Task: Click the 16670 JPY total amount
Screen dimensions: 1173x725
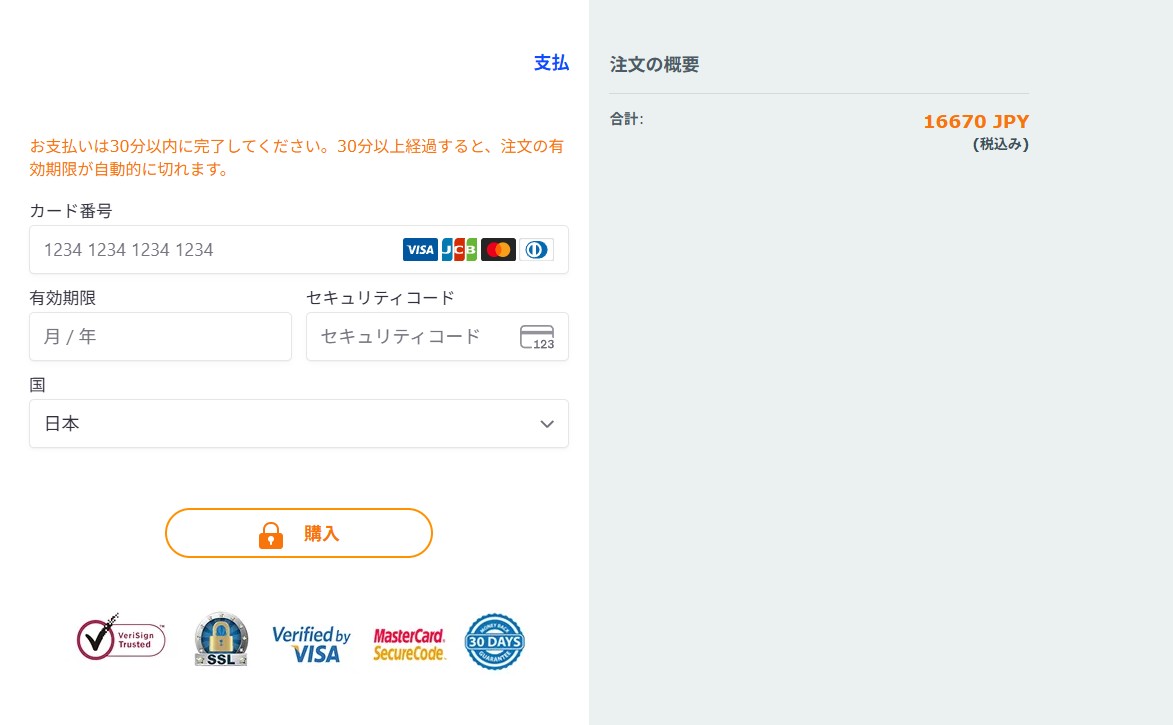Action: click(975, 122)
